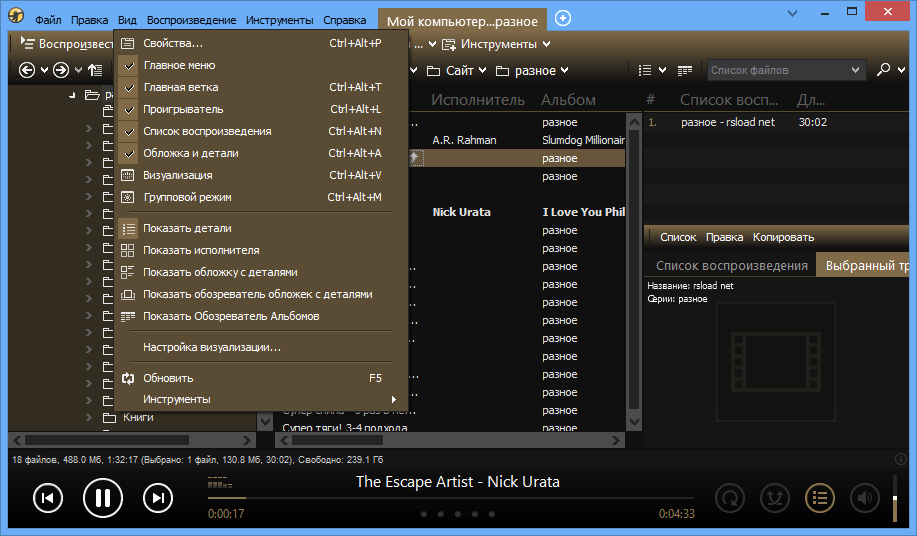Viewport: 917px width, 536px height.
Task: Click the highlighted now-playing list icon
Action: [x=819, y=498]
